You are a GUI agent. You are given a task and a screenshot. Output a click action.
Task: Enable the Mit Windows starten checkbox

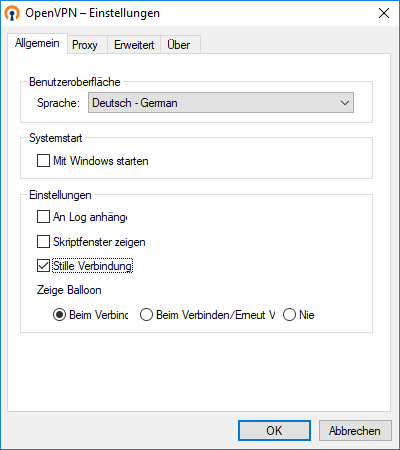point(43,161)
